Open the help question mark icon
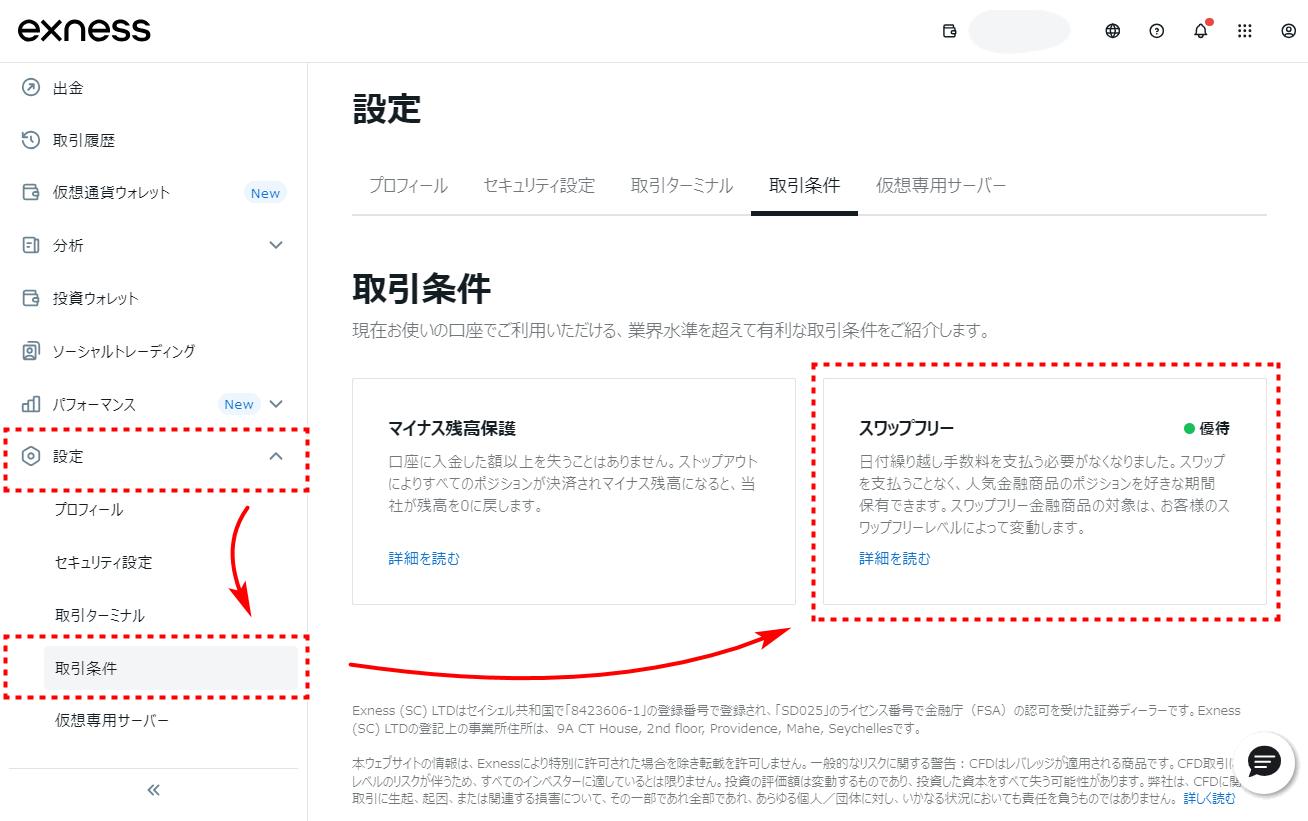This screenshot has width=1308, height=821. tap(1157, 31)
